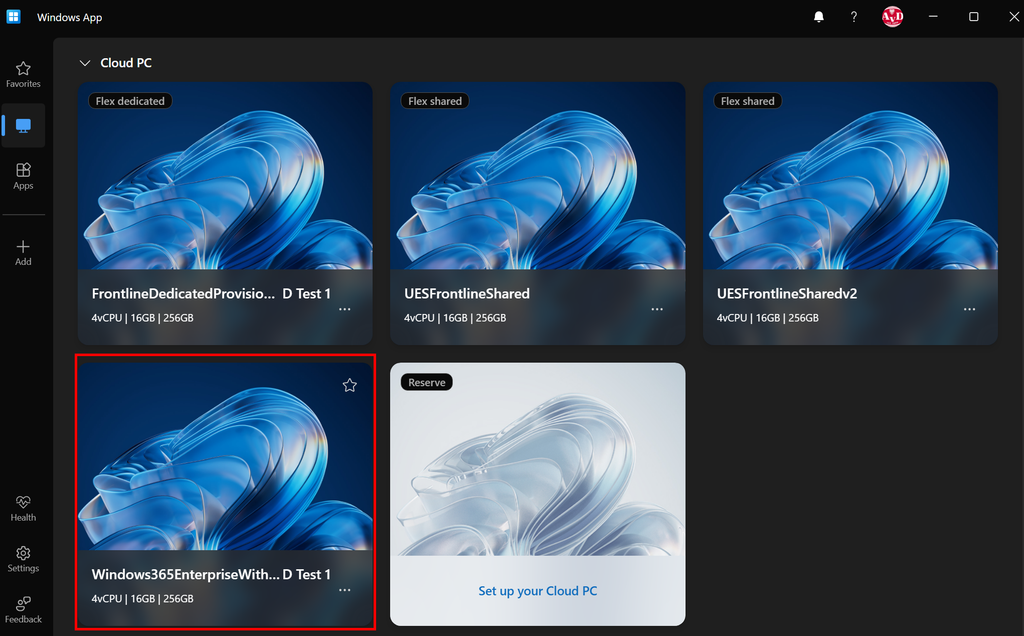Open the UESFrontlineSharedv2 Cloud PC thumbnail

tap(850, 176)
